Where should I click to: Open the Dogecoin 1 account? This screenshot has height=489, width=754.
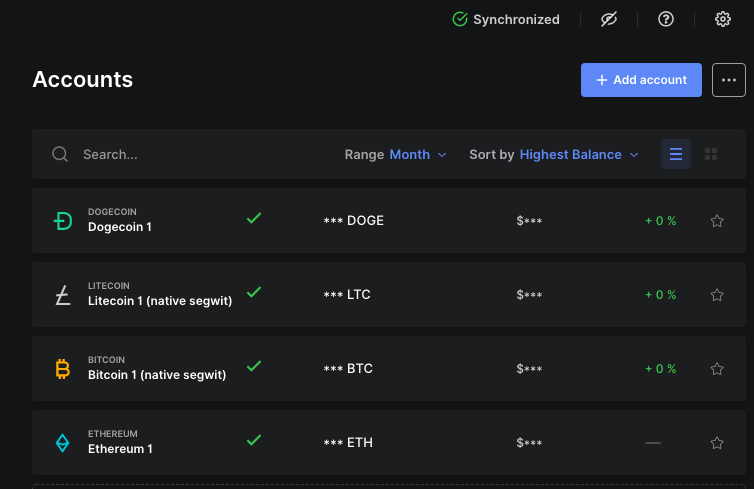pos(389,221)
